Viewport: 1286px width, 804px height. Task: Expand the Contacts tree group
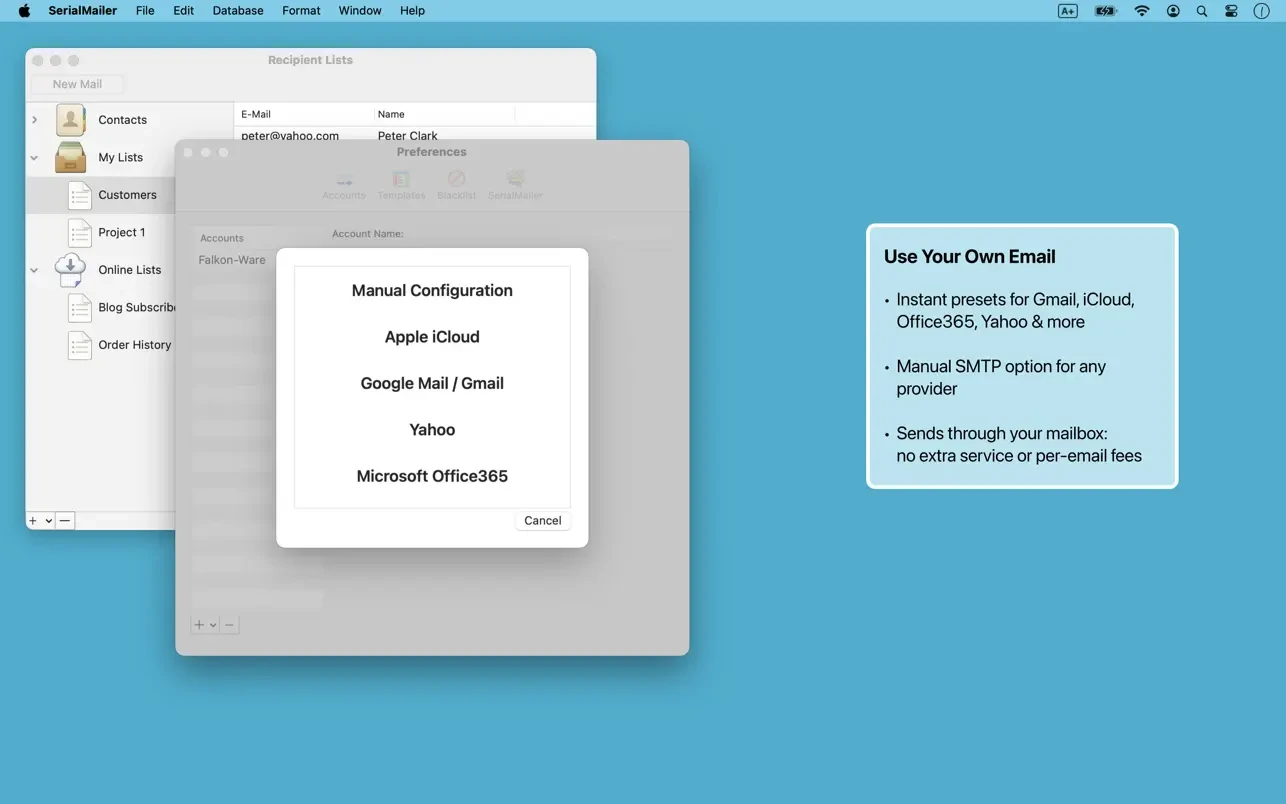pyautogui.click(x=34, y=120)
